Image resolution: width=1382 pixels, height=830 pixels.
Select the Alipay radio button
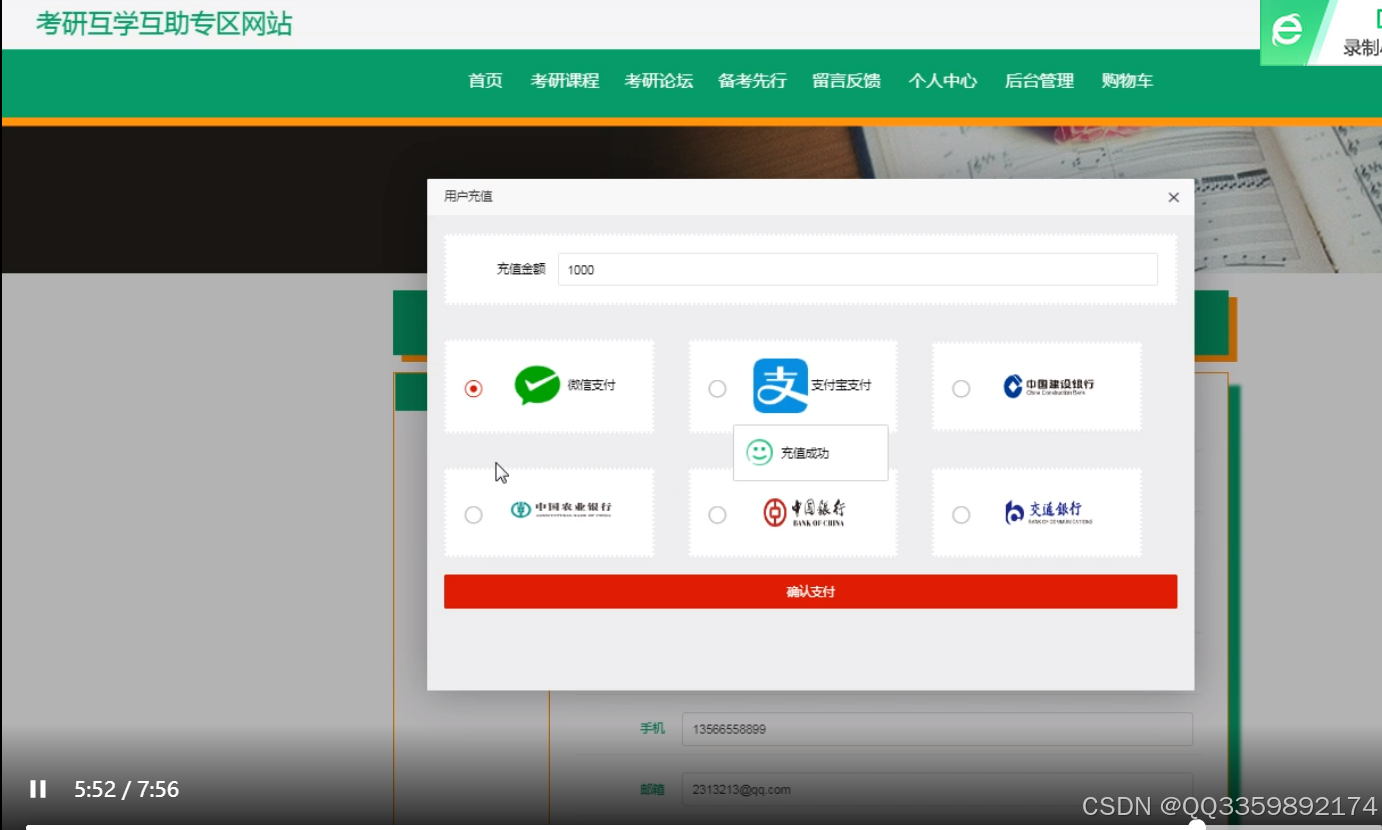click(717, 388)
